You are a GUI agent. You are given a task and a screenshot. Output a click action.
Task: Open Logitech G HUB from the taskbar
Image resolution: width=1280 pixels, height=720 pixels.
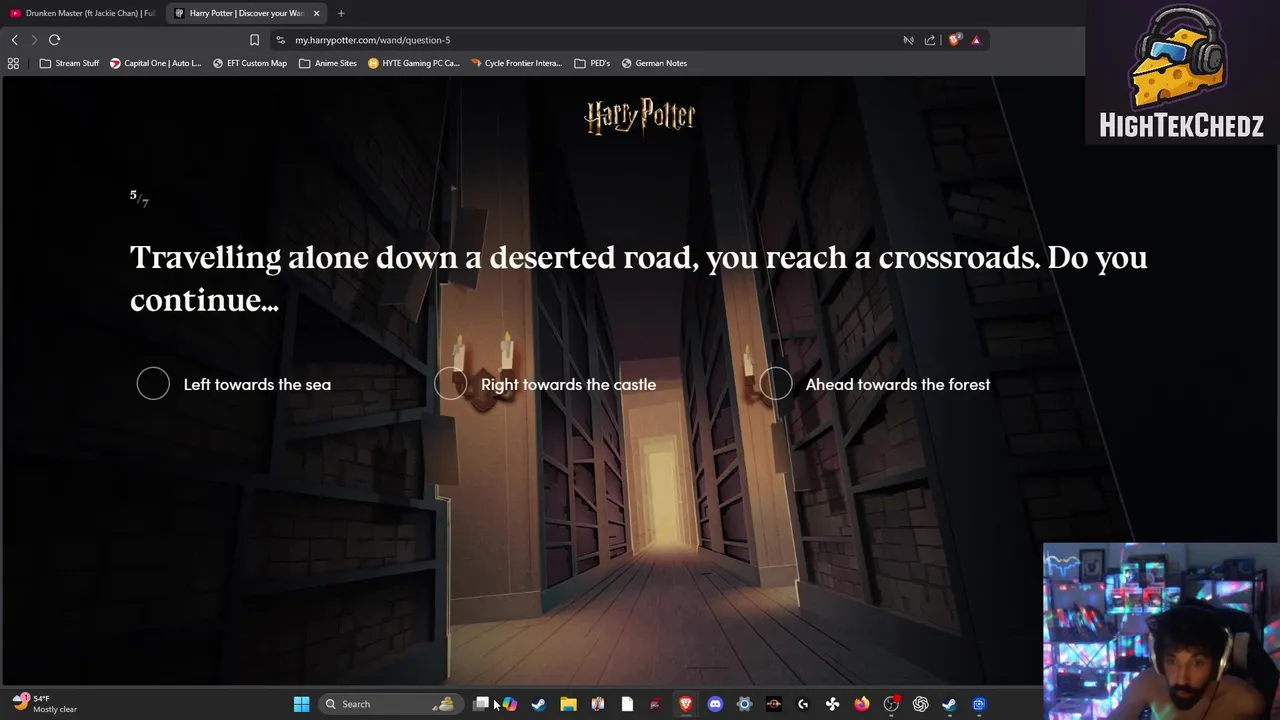point(803,704)
